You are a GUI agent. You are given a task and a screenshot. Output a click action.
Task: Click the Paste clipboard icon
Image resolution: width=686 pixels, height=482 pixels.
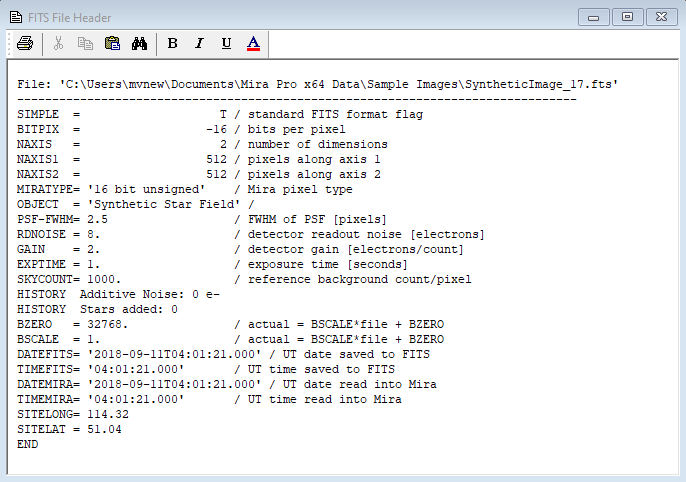pos(112,43)
